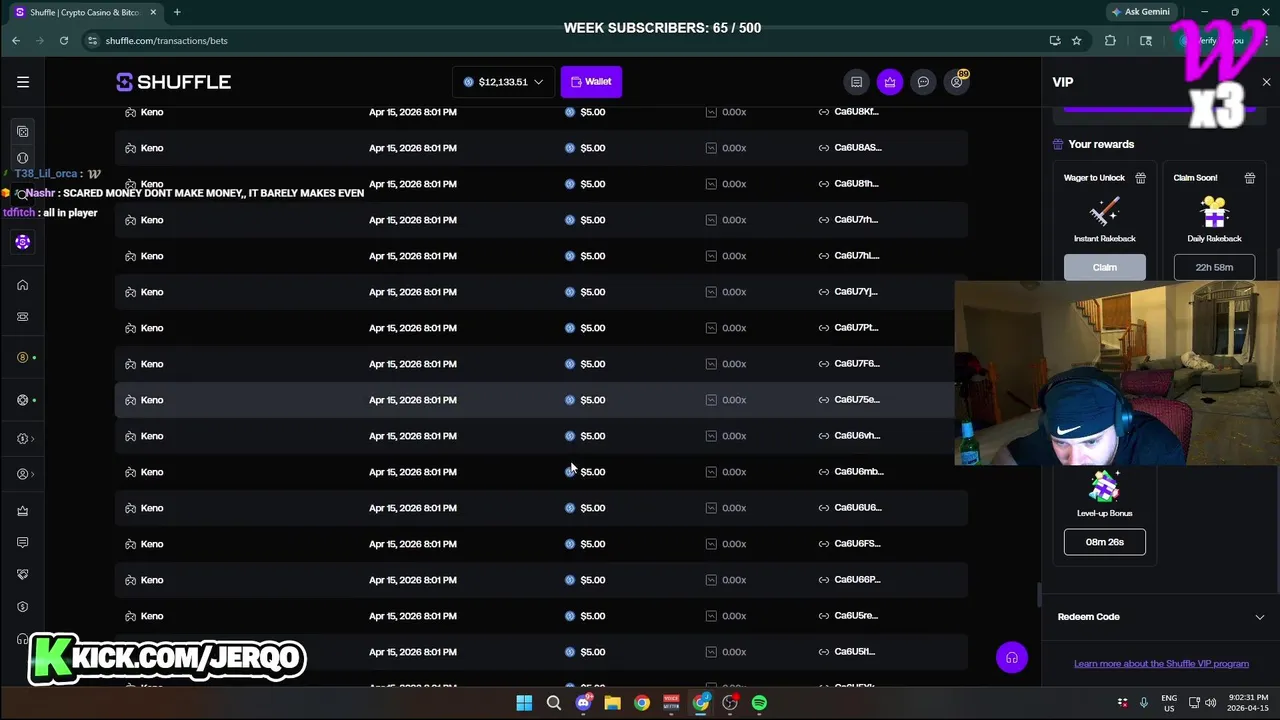The height and width of the screenshot is (720, 1280).
Task: Click tray microphone icon
Action: pyautogui.click(x=1144, y=703)
